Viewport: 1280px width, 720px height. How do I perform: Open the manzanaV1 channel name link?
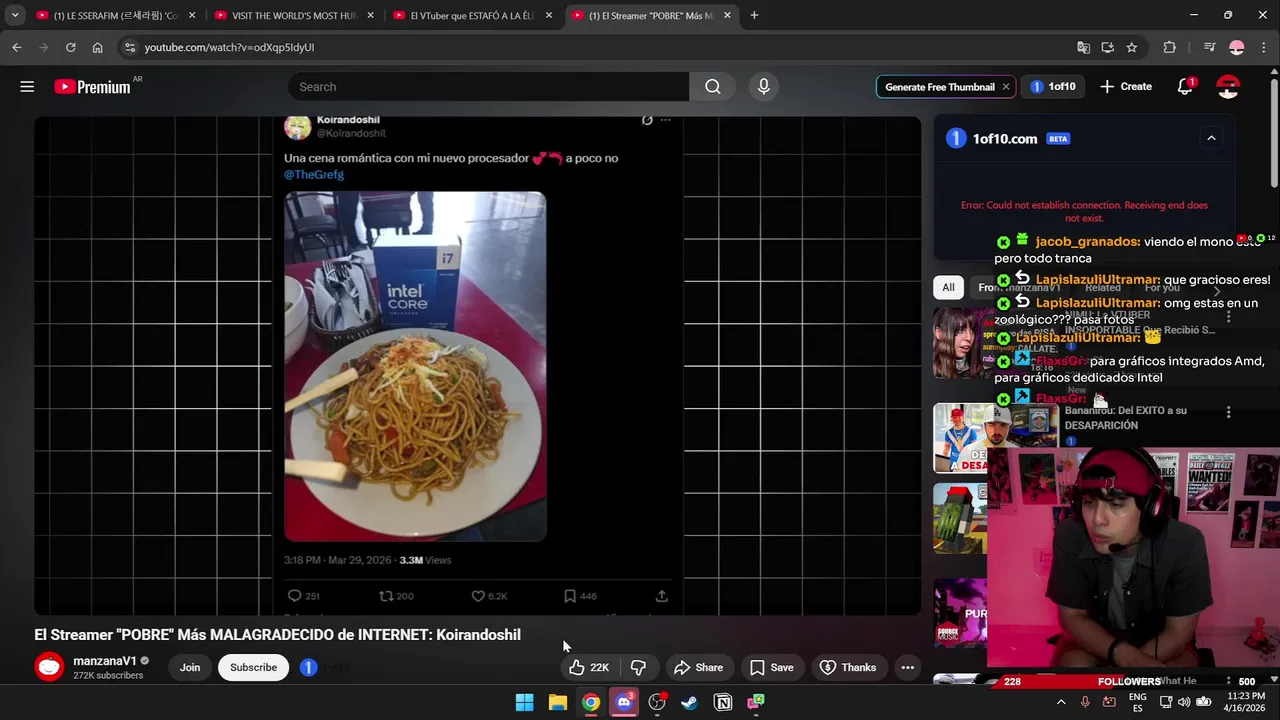click(x=105, y=661)
